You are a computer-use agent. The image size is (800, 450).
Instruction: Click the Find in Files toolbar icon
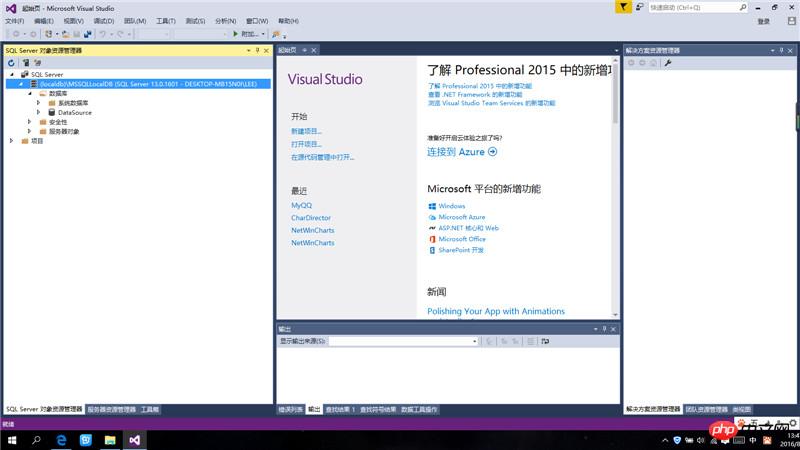[x=276, y=34]
